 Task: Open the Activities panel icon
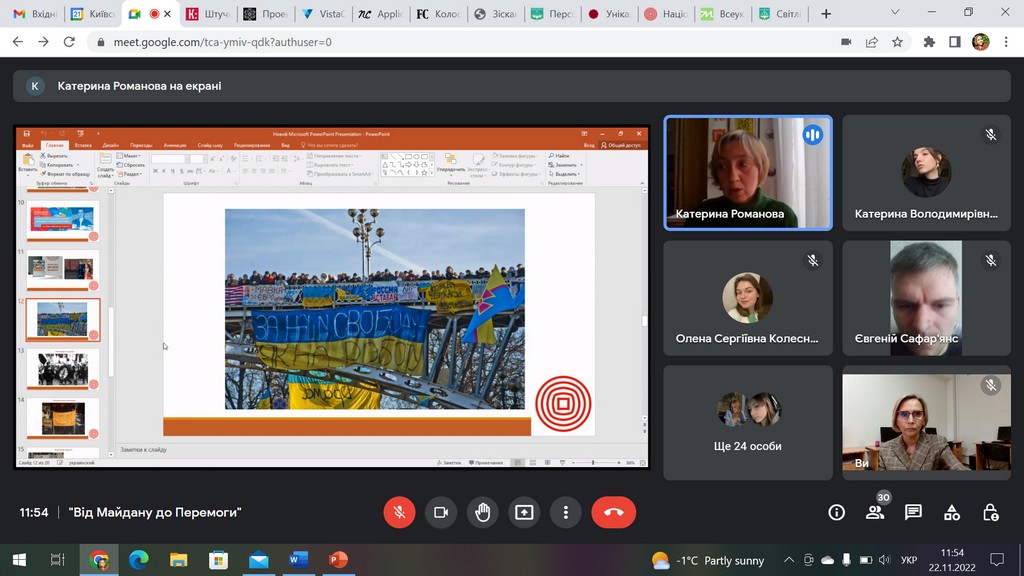point(952,512)
